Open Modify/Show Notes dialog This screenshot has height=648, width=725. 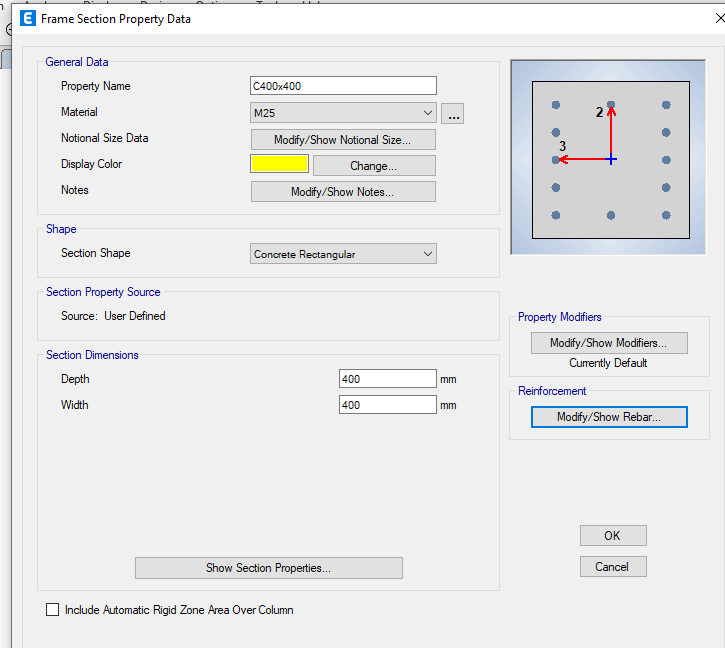pyautogui.click(x=343, y=191)
